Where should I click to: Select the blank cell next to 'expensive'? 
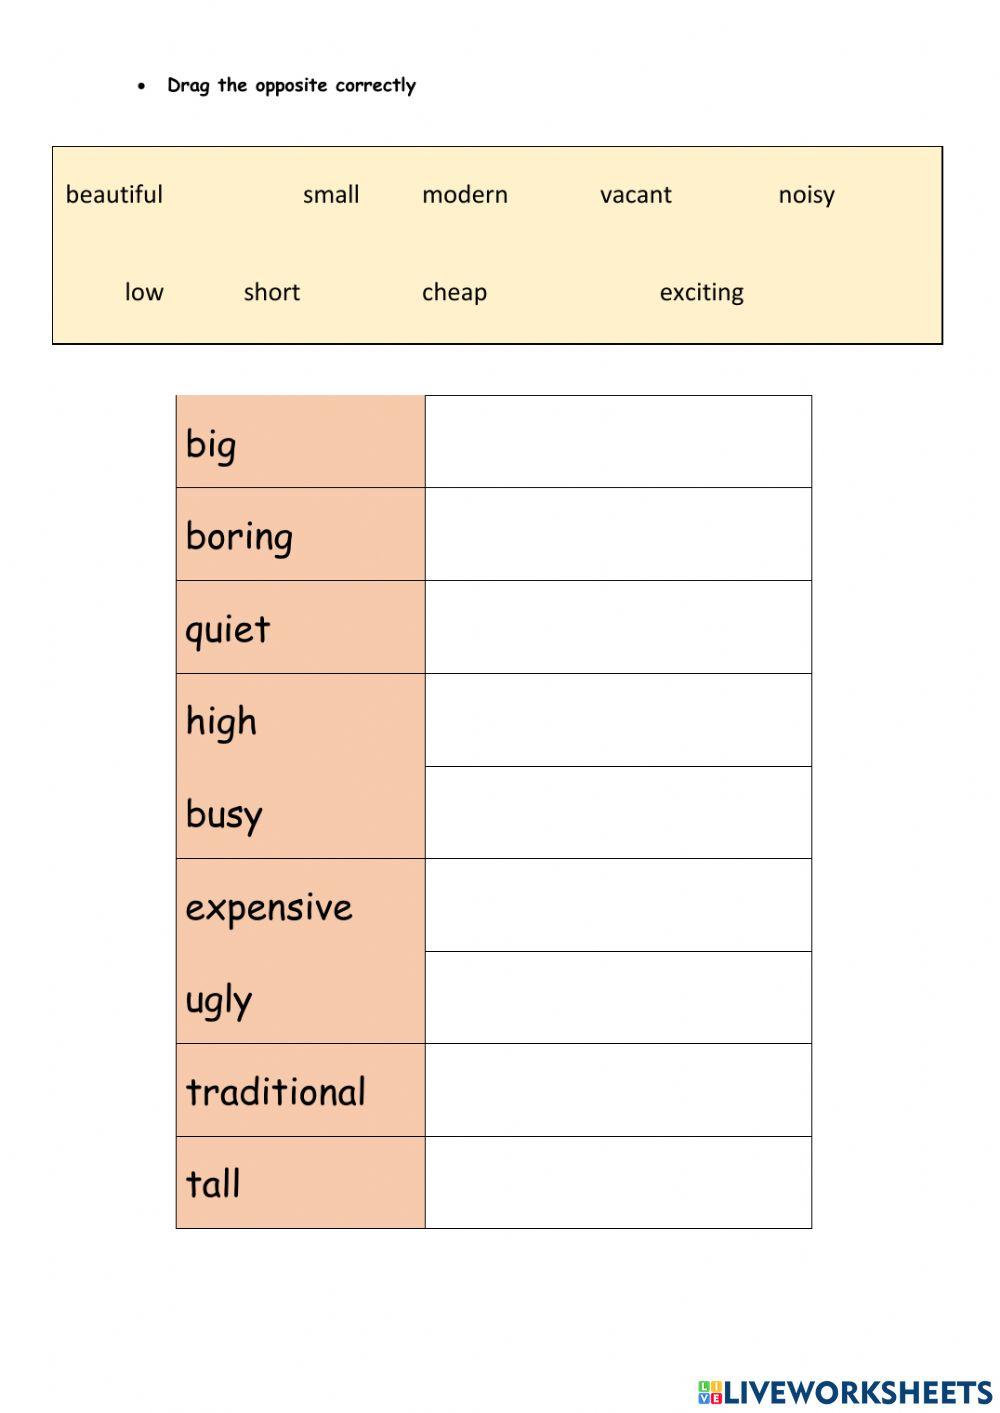[618, 905]
